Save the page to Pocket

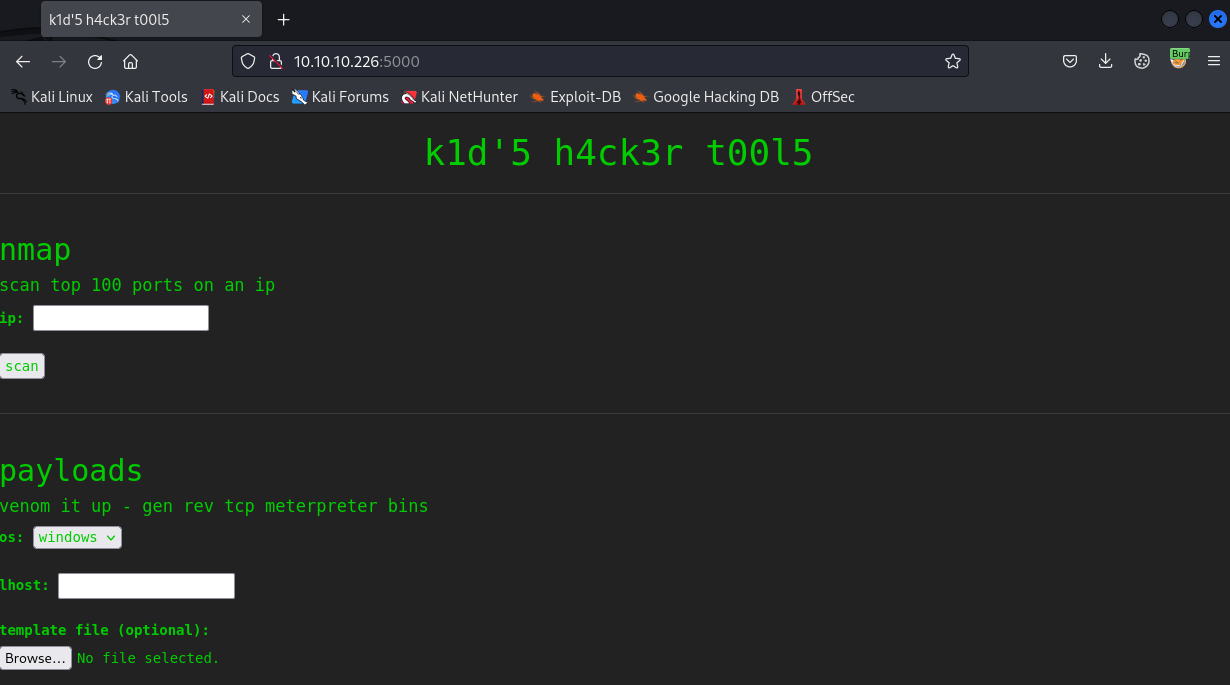coord(1069,61)
